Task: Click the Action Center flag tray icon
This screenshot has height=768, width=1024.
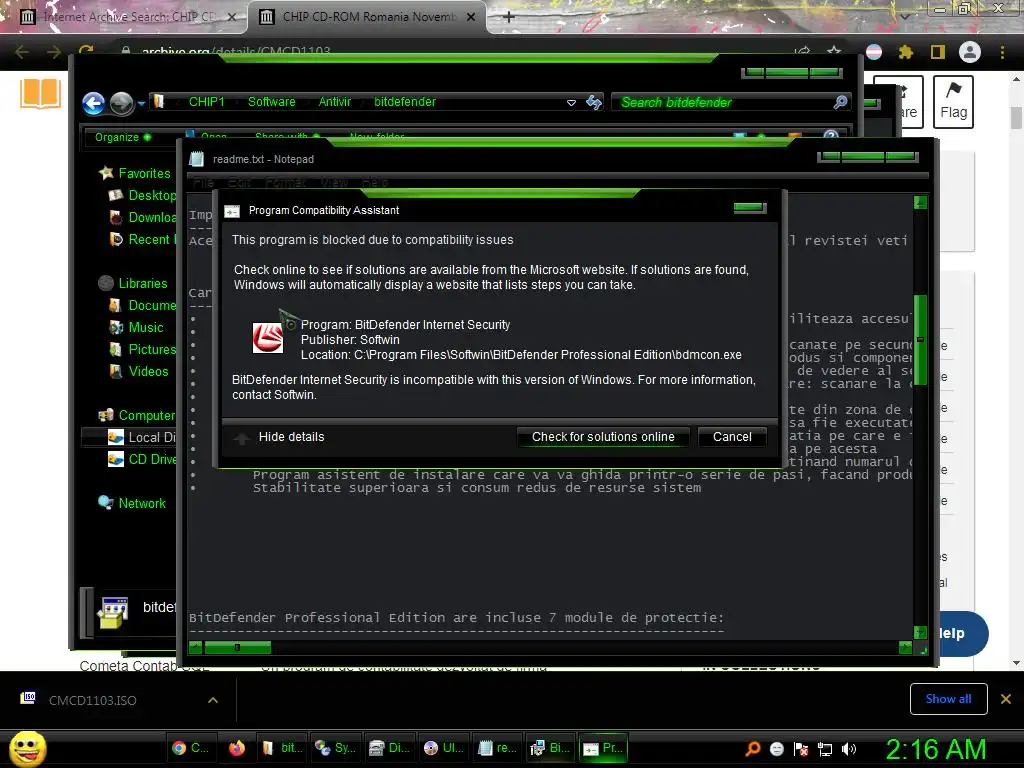Action: coord(801,749)
